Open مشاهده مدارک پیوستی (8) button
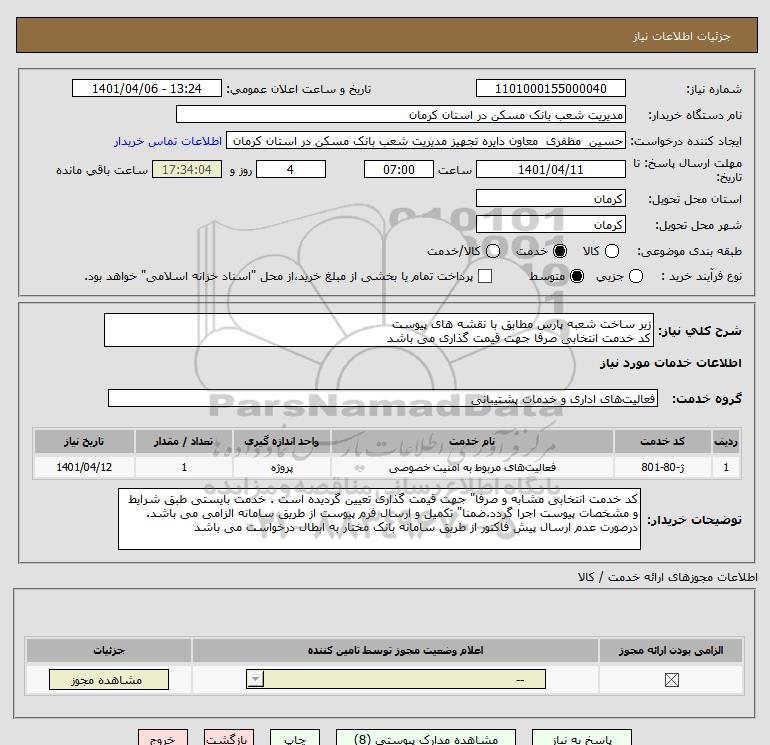The height and width of the screenshot is (745, 770). (x=426, y=738)
